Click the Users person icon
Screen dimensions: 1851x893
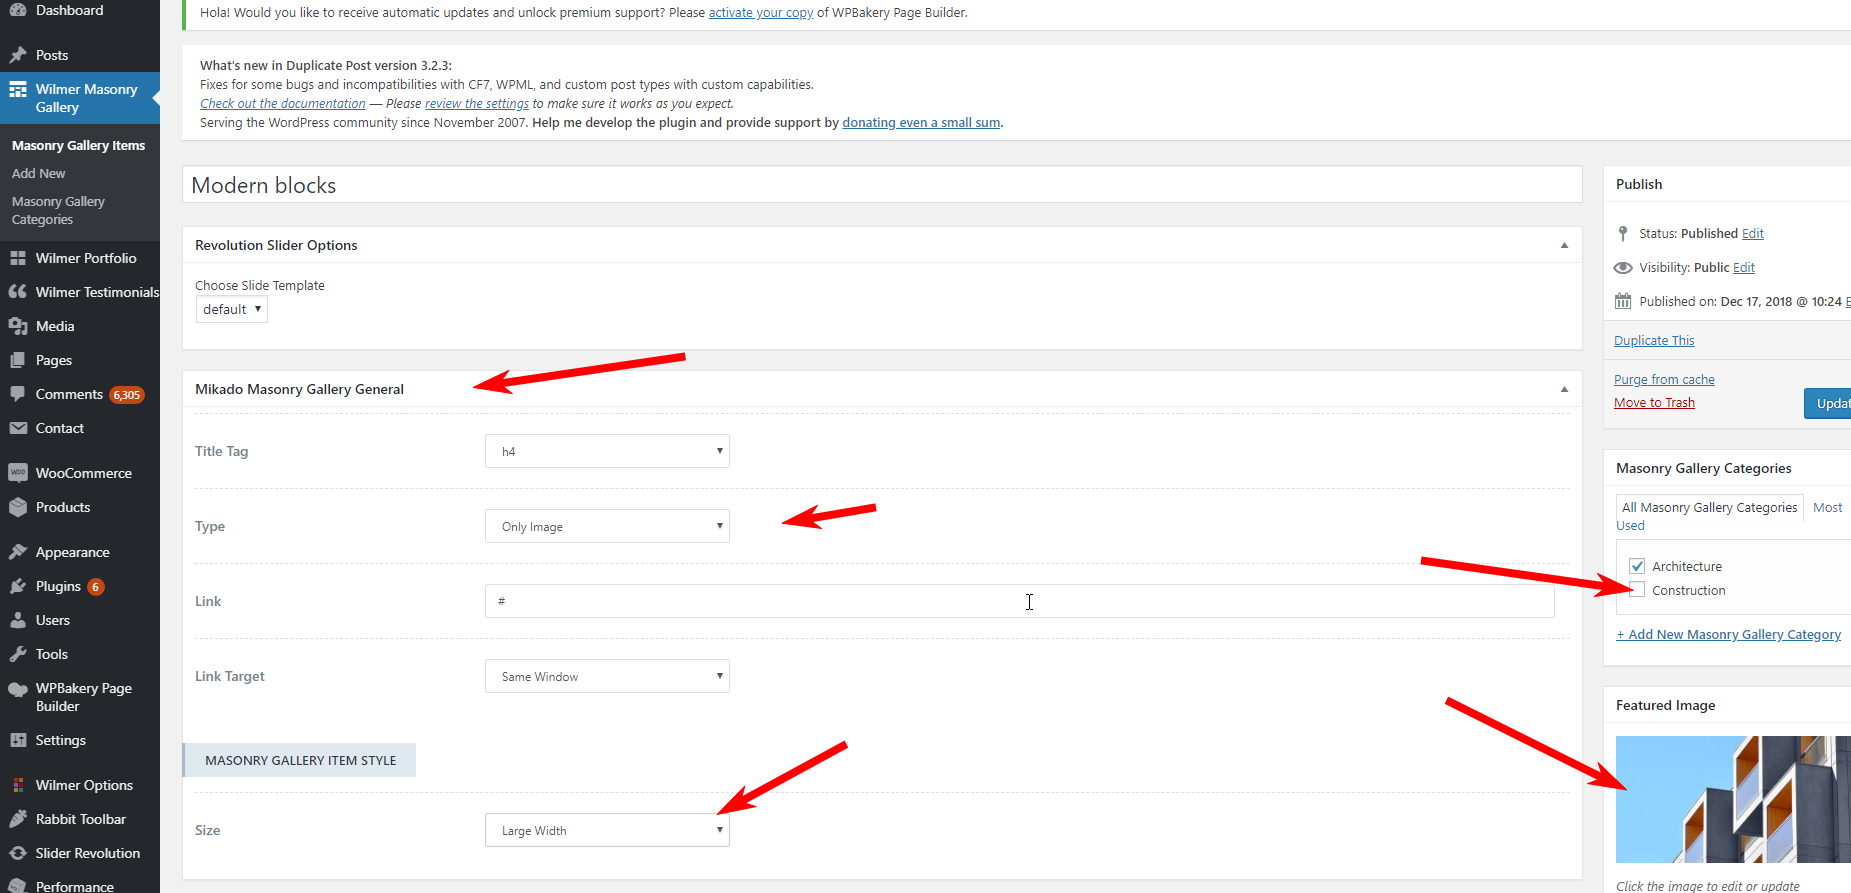(x=18, y=620)
